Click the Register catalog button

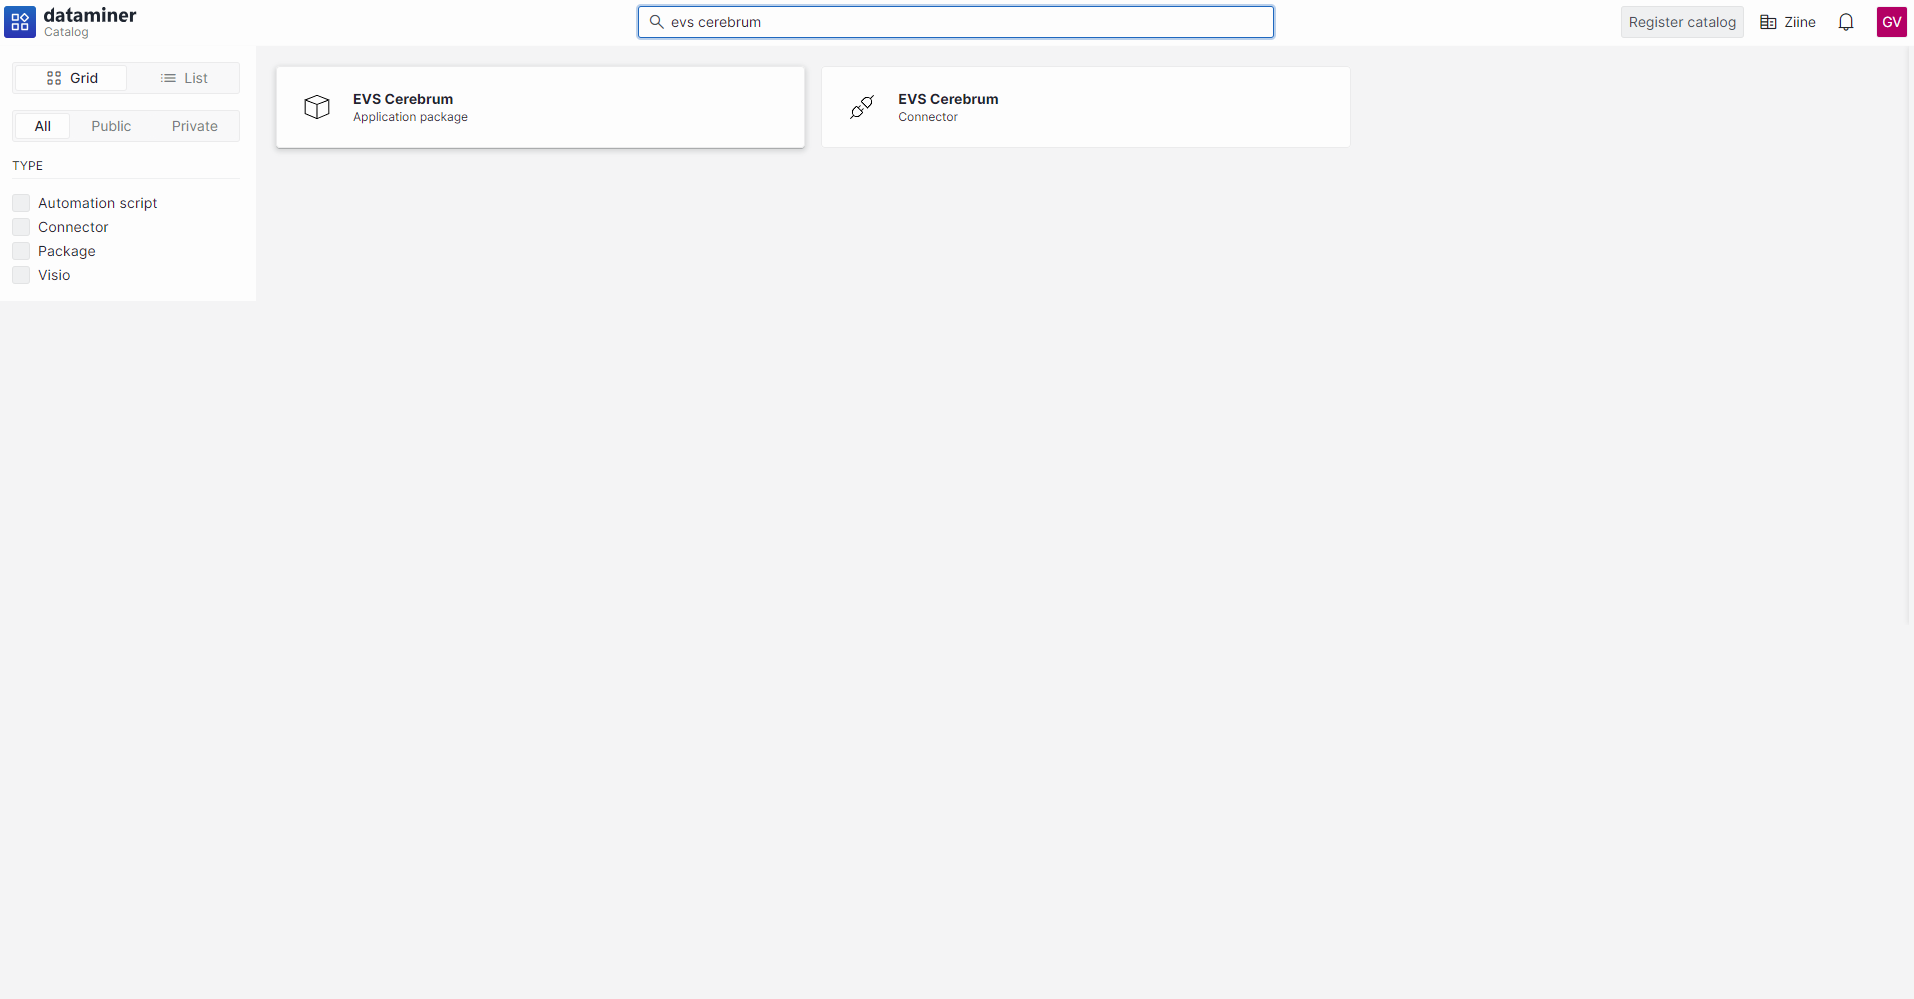click(x=1682, y=22)
